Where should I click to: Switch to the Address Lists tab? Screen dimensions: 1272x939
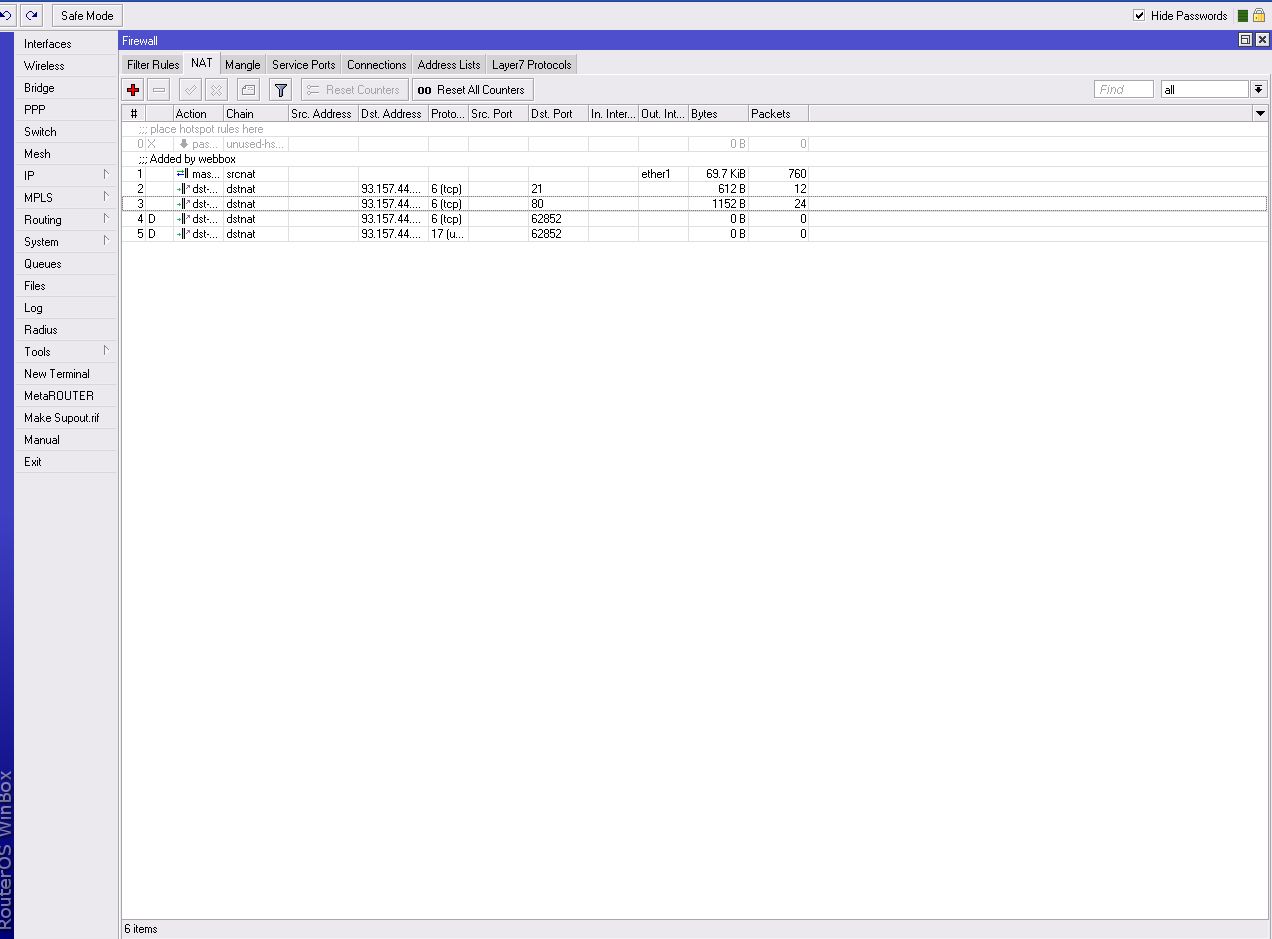pyautogui.click(x=449, y=65)
